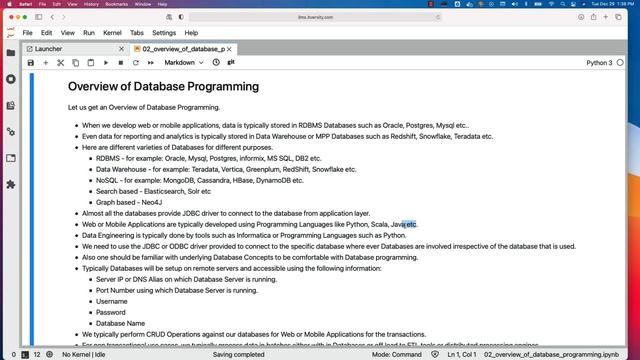Click the privacy shield icon near address bar
Viewport: 640px width, 360px height.
[181, 17]
